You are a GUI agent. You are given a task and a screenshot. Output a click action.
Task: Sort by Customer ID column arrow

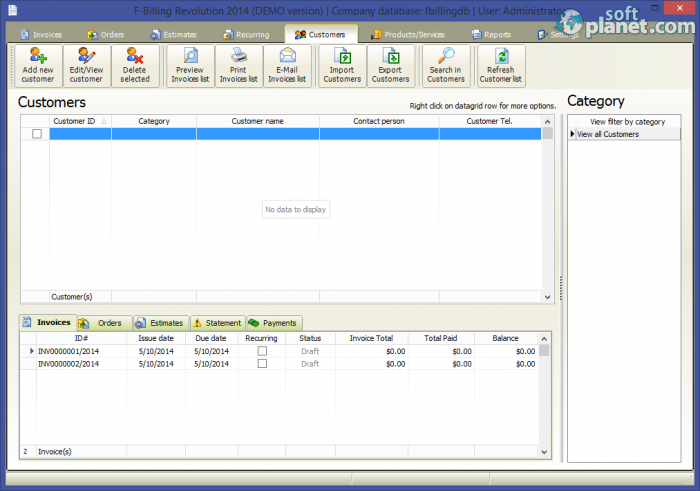click(x=104, y=121)
